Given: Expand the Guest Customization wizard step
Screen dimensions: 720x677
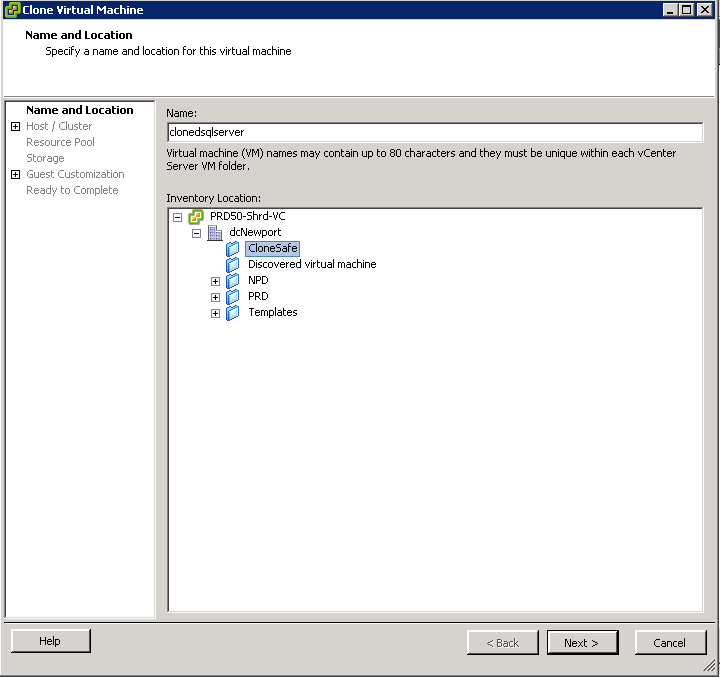Looking at the screenshot, I should pos(16,175).
